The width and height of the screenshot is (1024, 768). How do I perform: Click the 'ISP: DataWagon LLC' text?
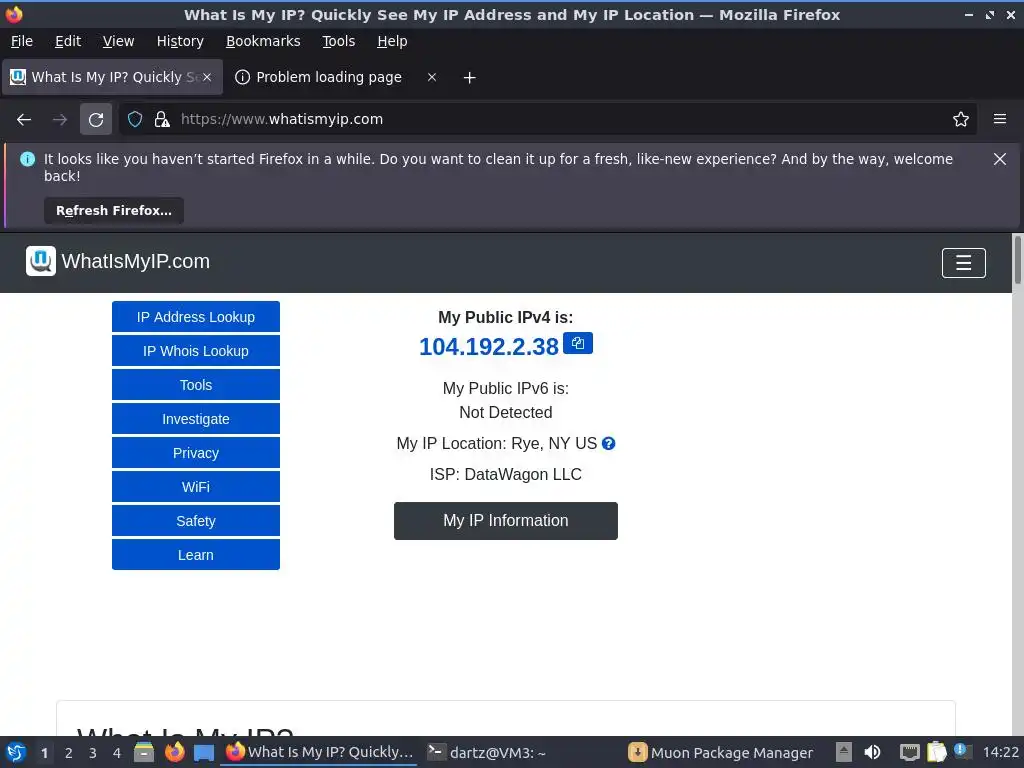click(505, 475)
